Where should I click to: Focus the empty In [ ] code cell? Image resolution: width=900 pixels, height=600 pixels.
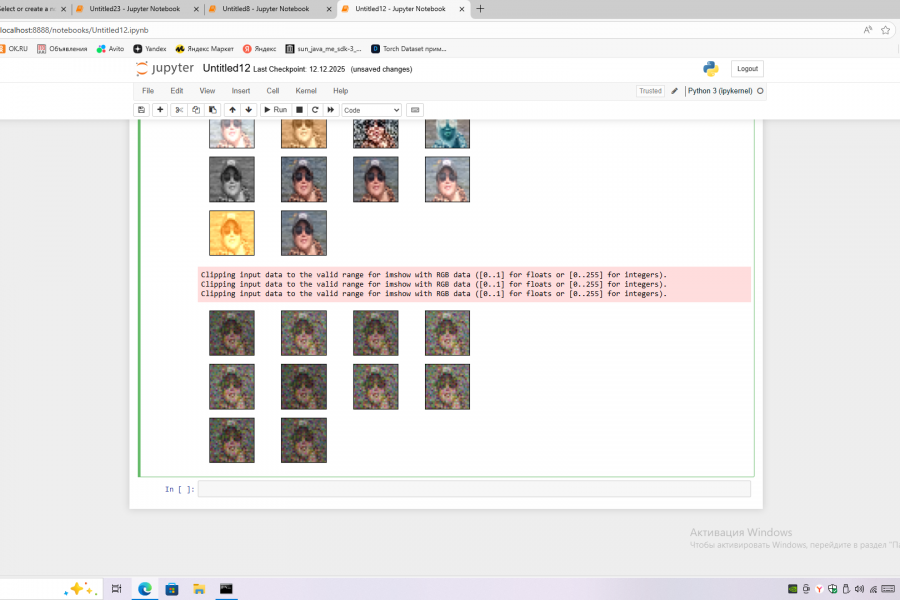(474, 489)
